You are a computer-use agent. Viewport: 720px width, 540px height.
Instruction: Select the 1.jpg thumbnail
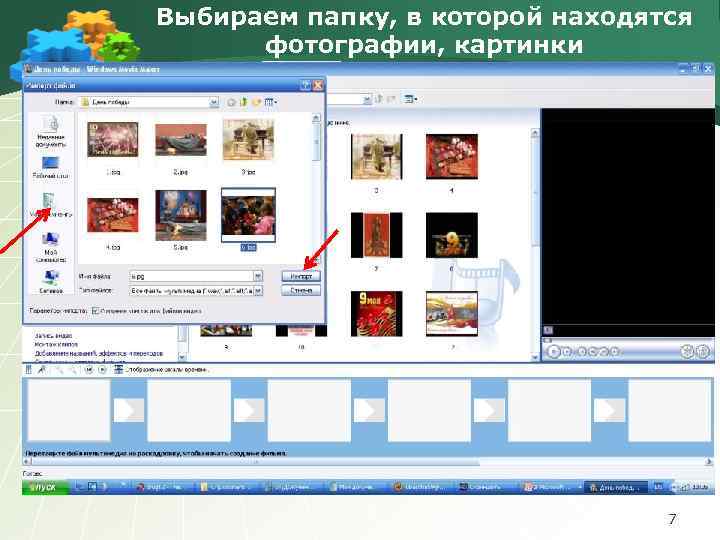(112, 140)
